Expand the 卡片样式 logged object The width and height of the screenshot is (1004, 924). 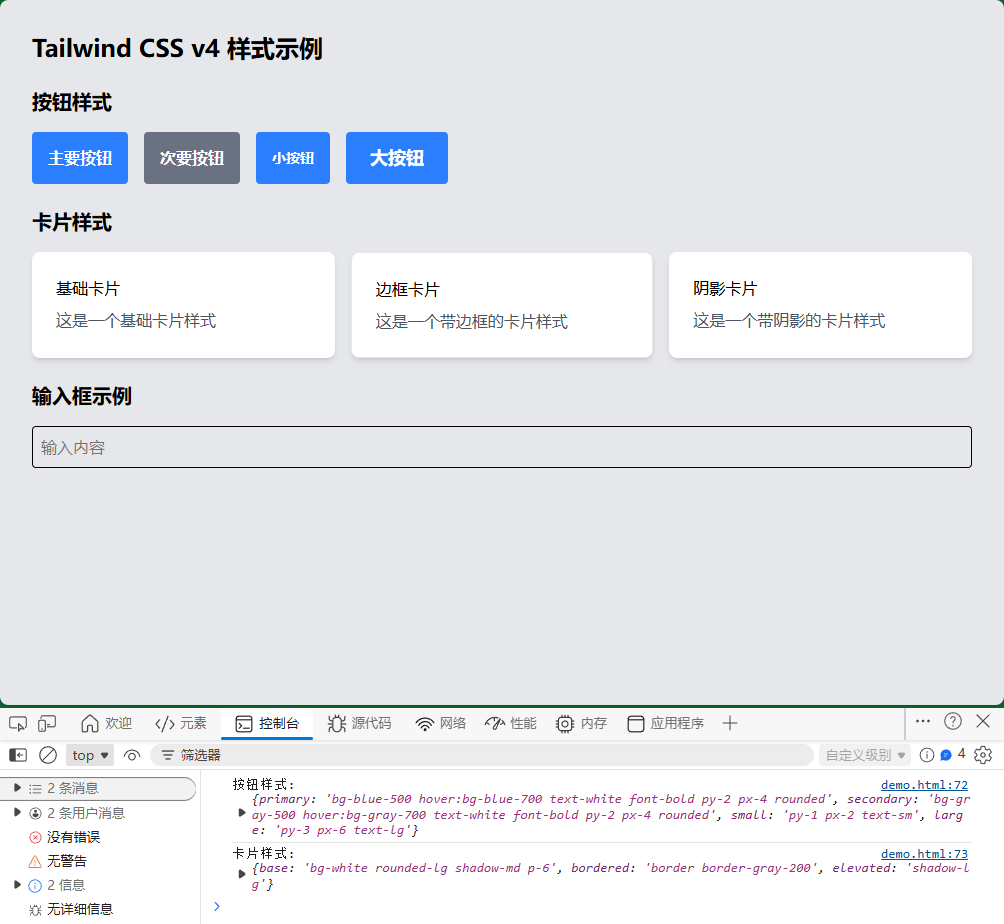point(241,874)
